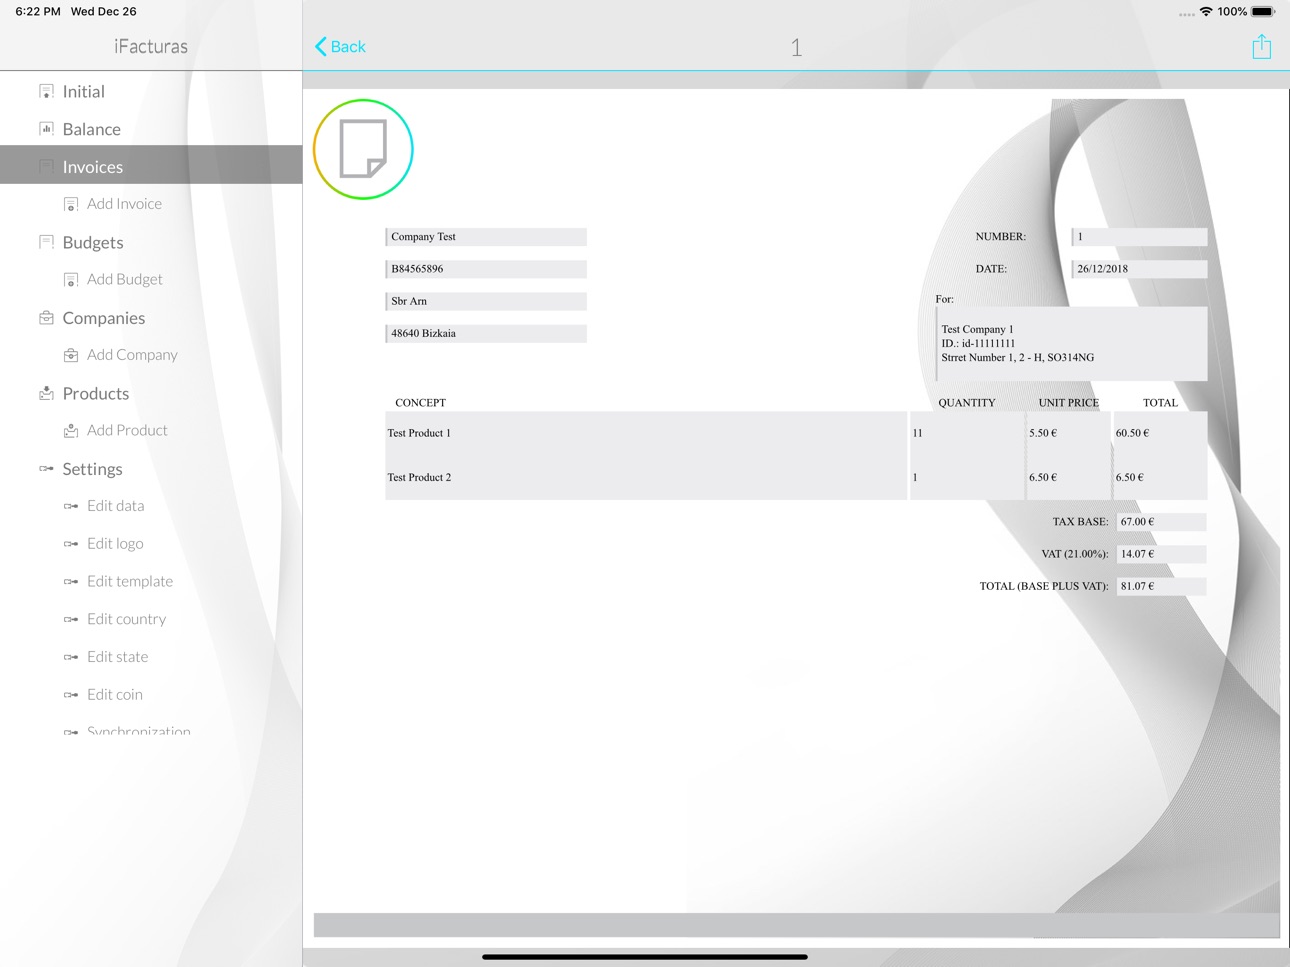The image size is (1290, 967).
Task: Click the Edit coin icon
Action: click(x=71, y=695)
